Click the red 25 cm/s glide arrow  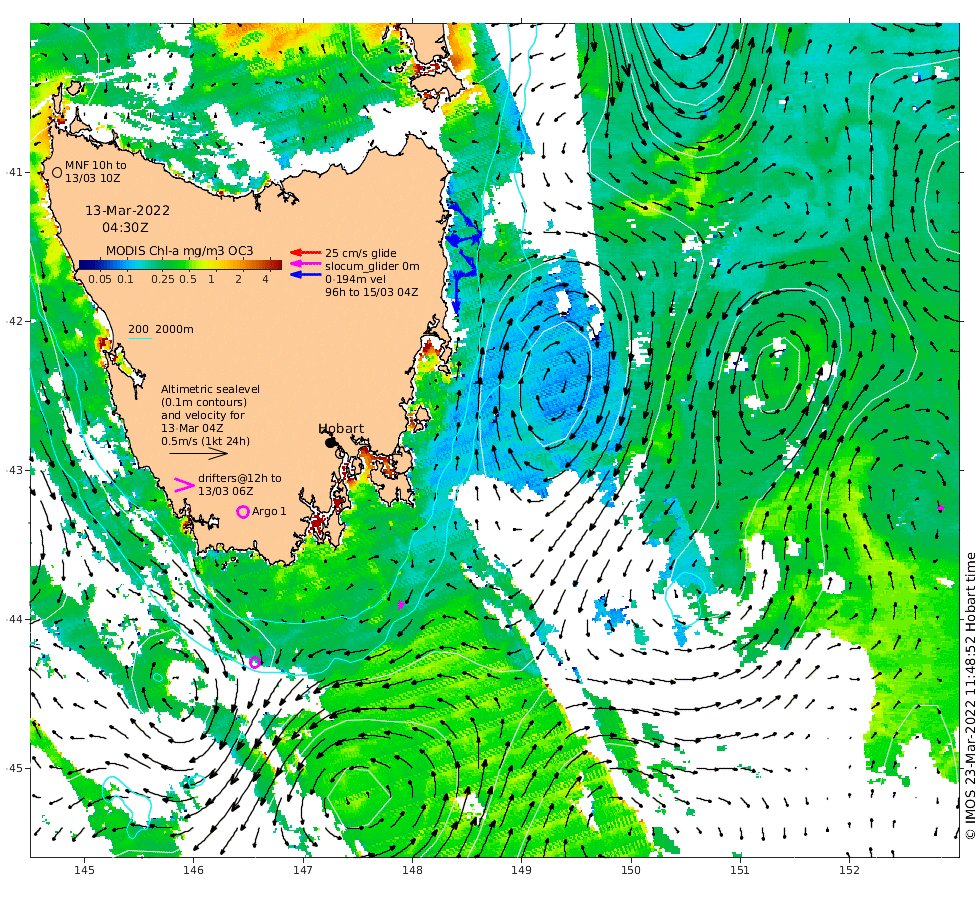pyautogui.click(x=306, y=252)
